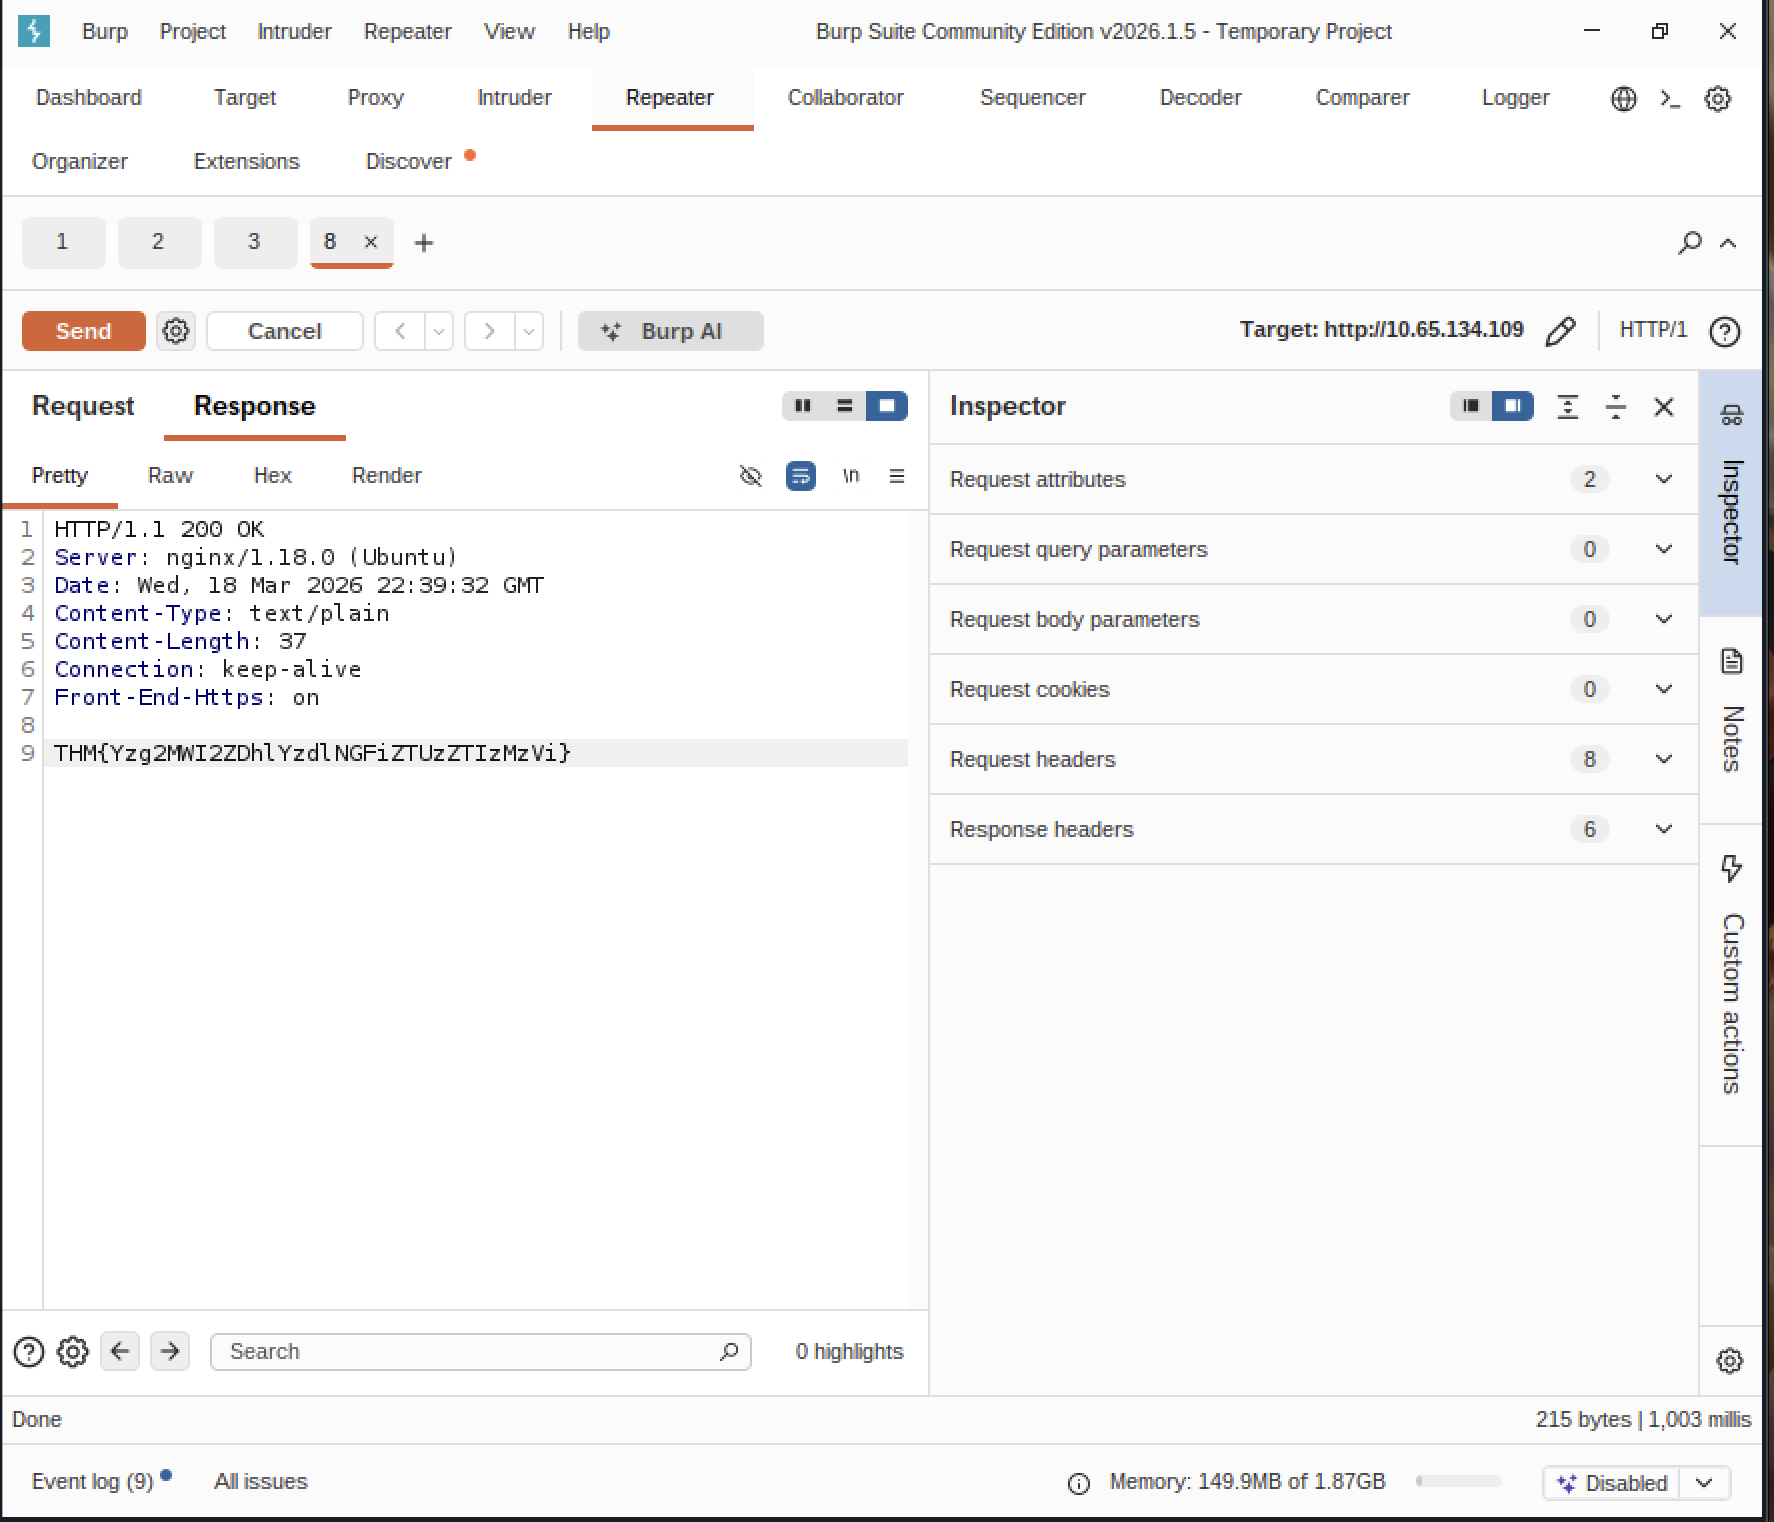Open Inspector side tab
Image resolution: width=1774 pixels, height=1522 pixels.
tap(1731, 493)
